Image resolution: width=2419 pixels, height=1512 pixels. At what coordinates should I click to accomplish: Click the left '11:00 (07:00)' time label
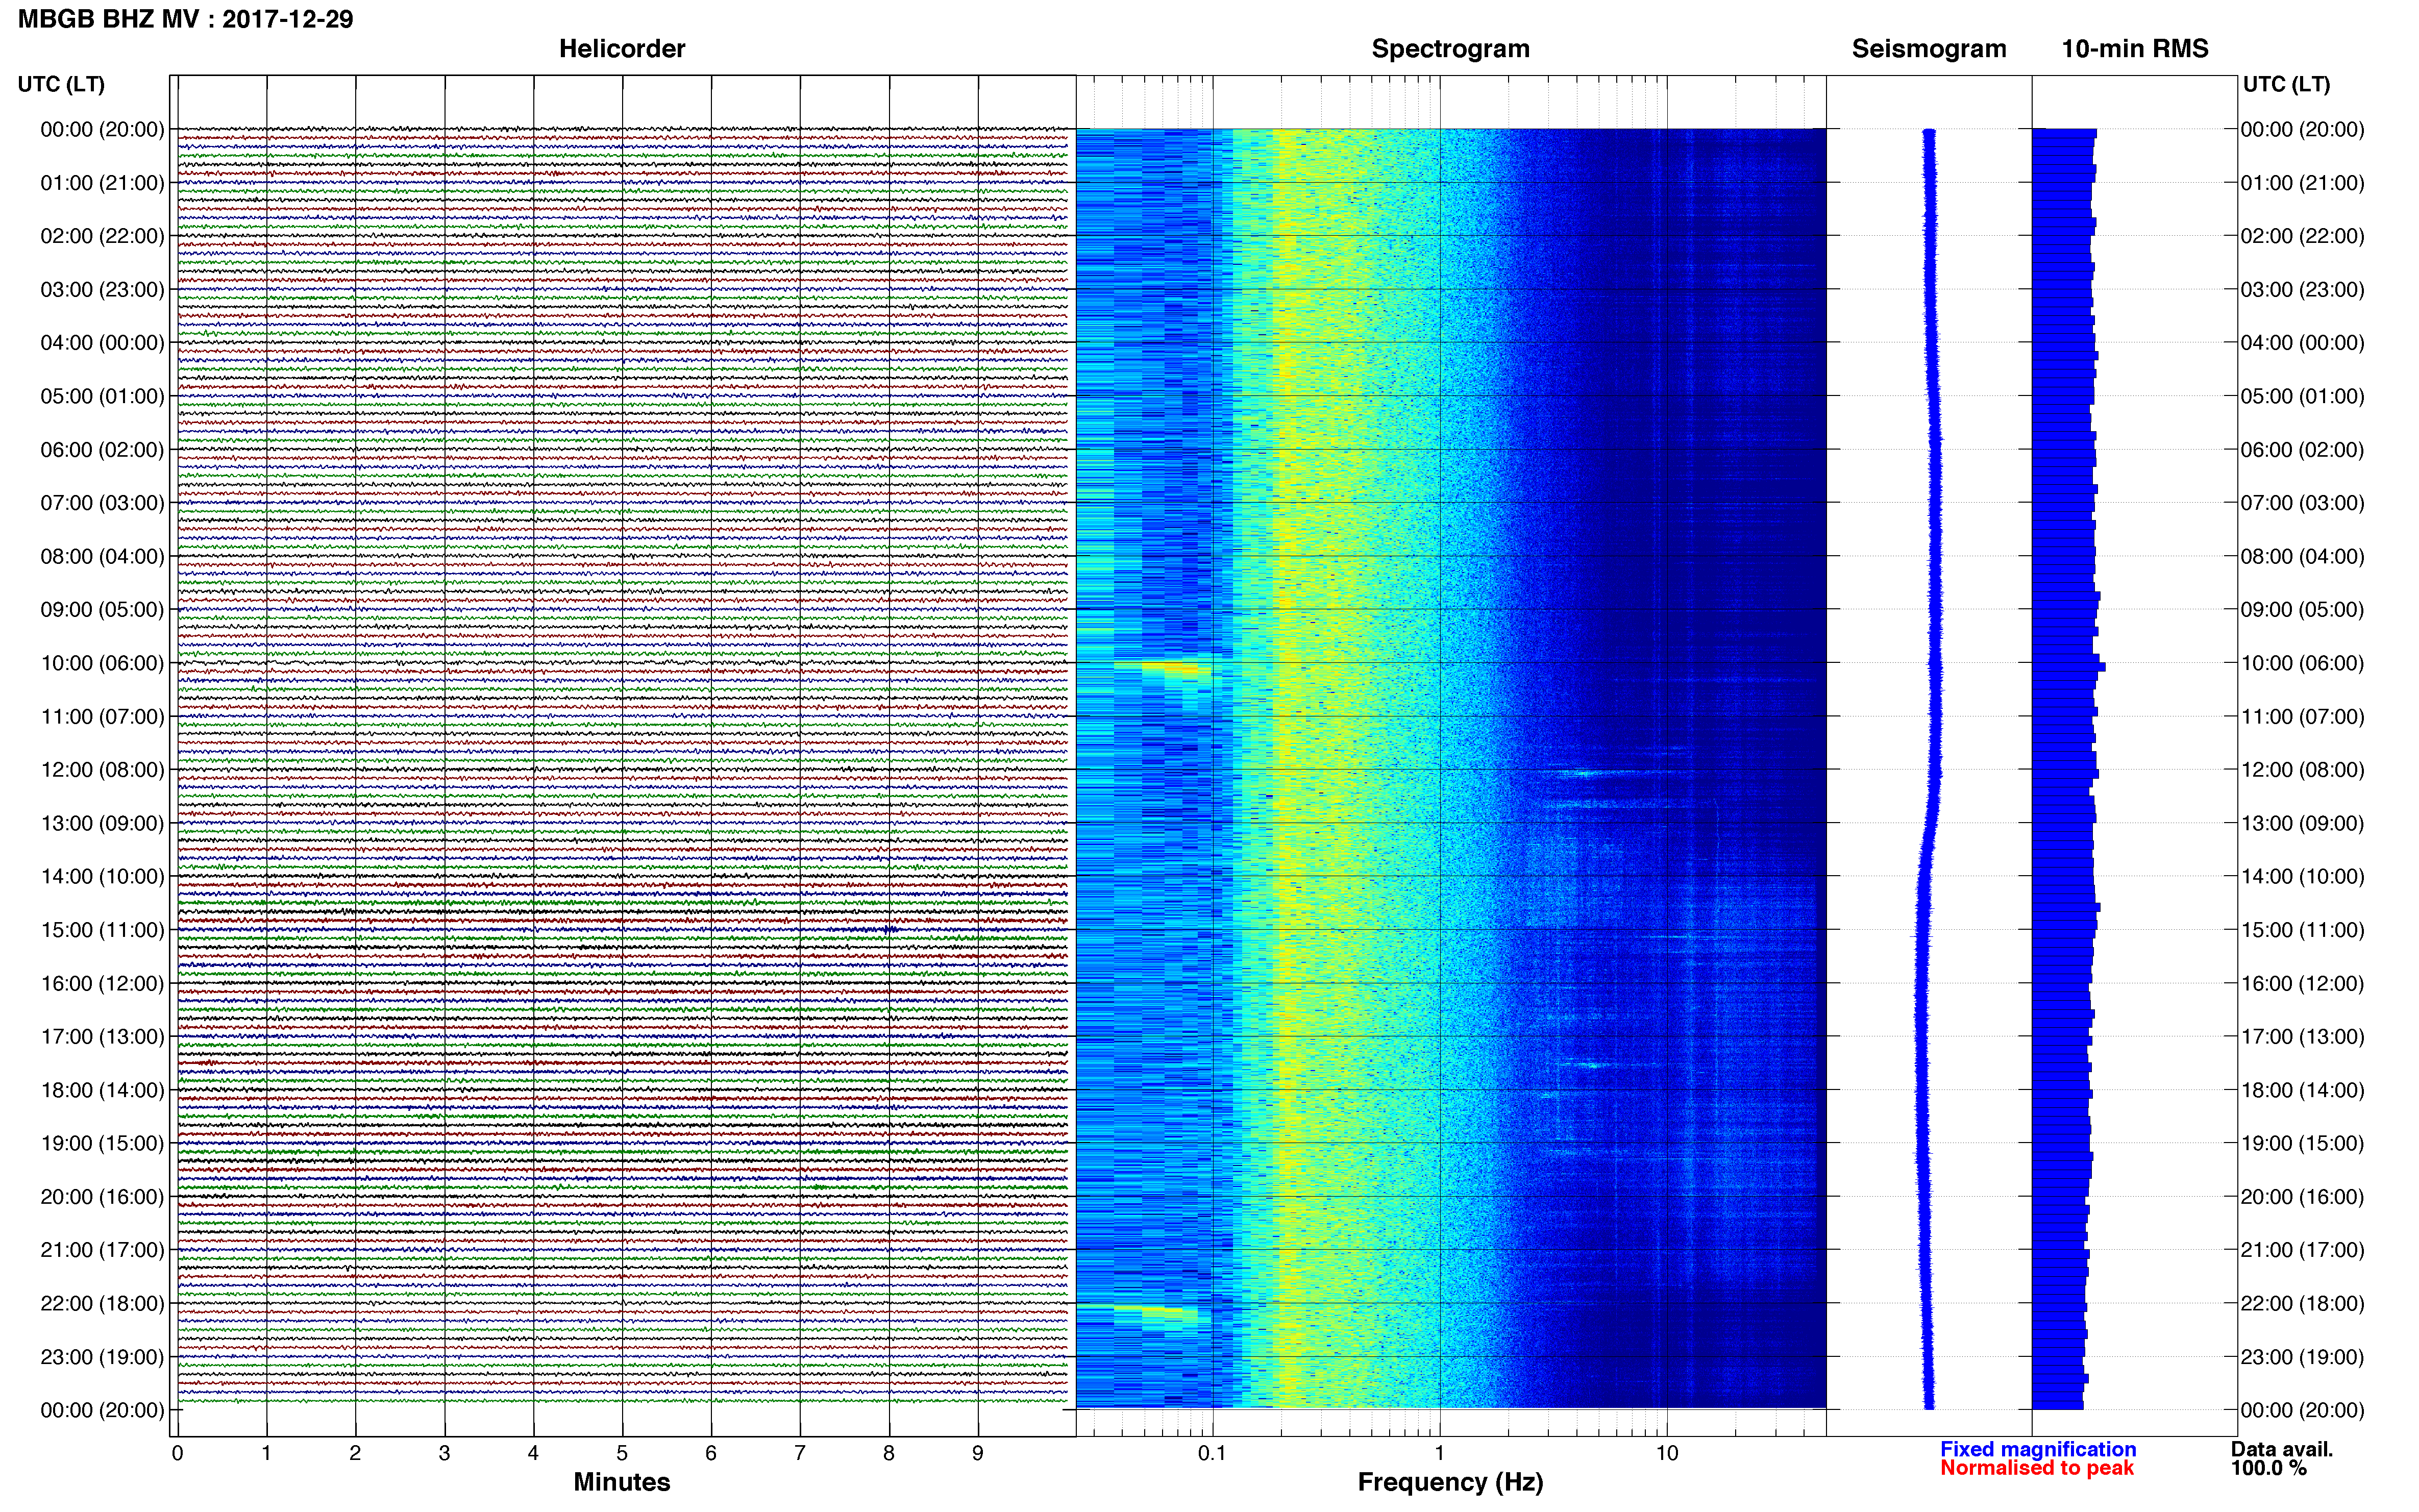click(x=102, y=717)
